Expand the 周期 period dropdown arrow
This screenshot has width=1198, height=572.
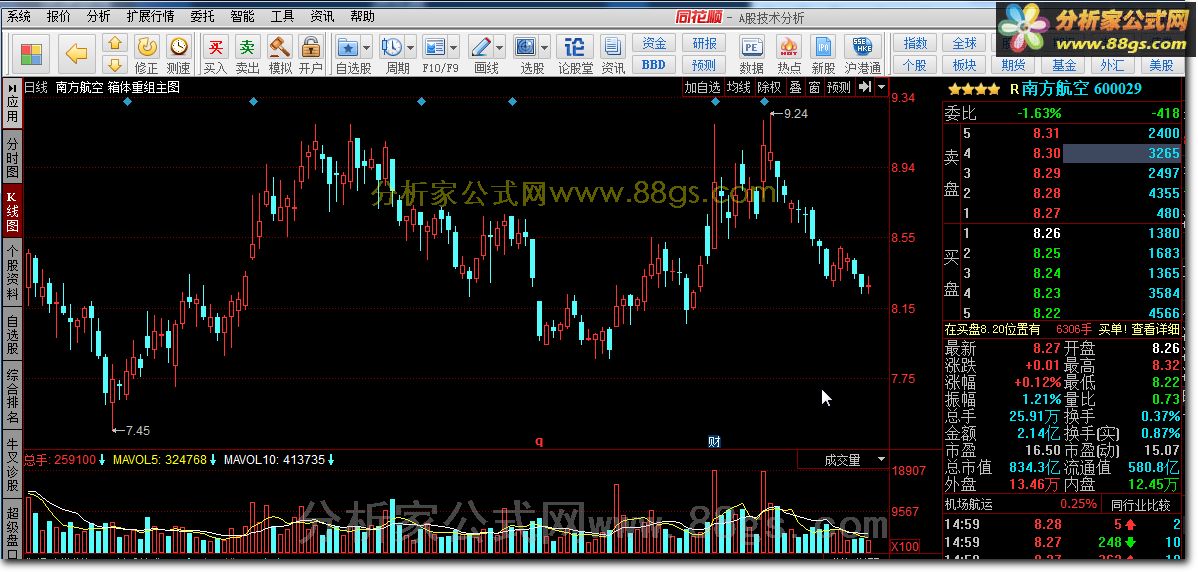(410, 48)
